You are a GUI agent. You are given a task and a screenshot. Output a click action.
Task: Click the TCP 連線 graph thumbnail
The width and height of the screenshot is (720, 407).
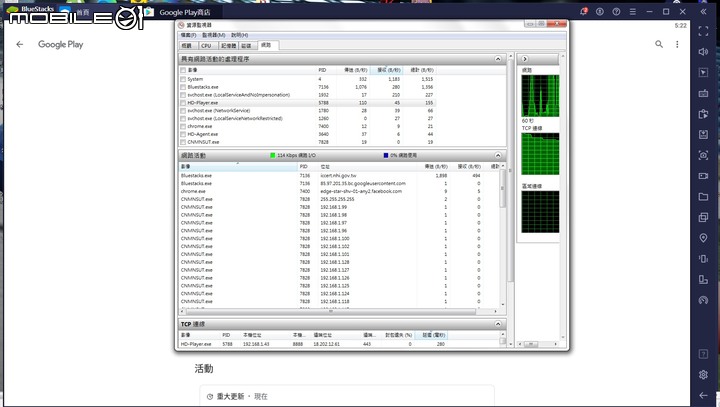click(540, 154)
